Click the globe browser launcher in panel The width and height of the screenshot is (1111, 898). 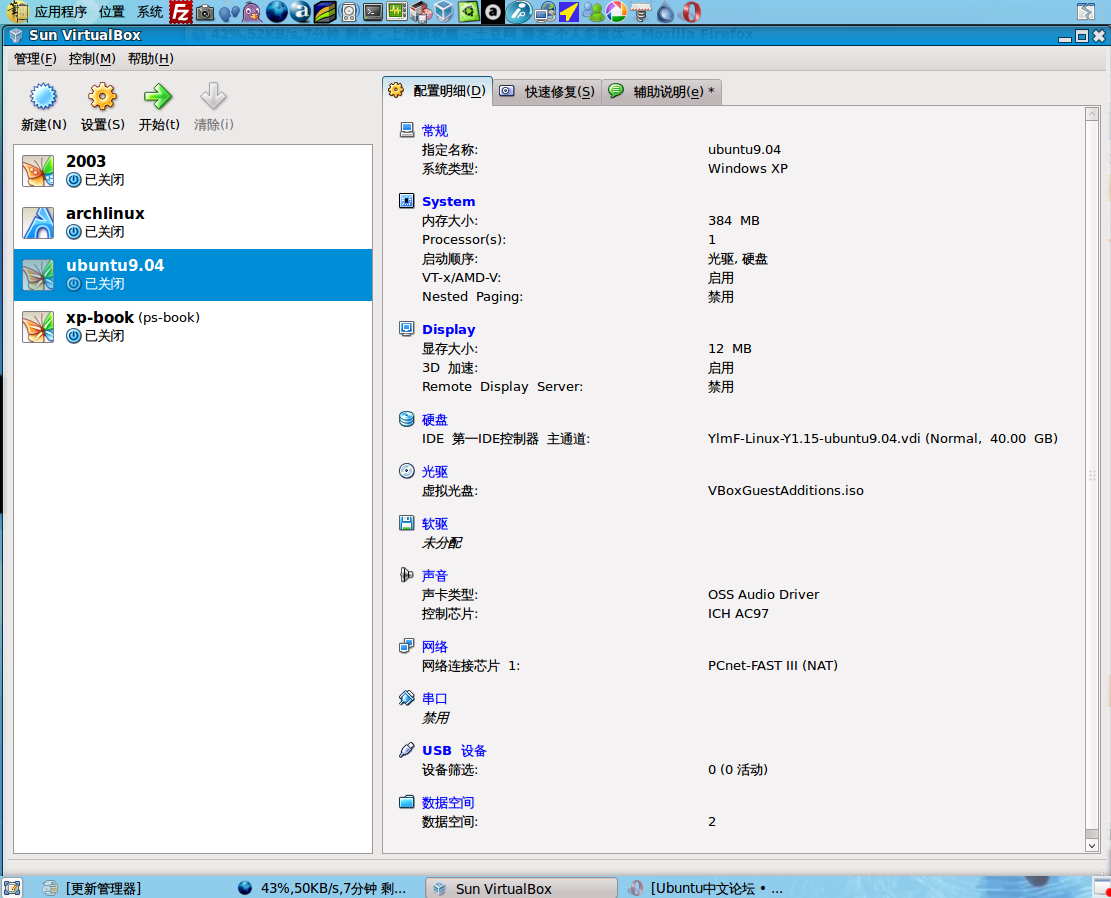[277, 11]
